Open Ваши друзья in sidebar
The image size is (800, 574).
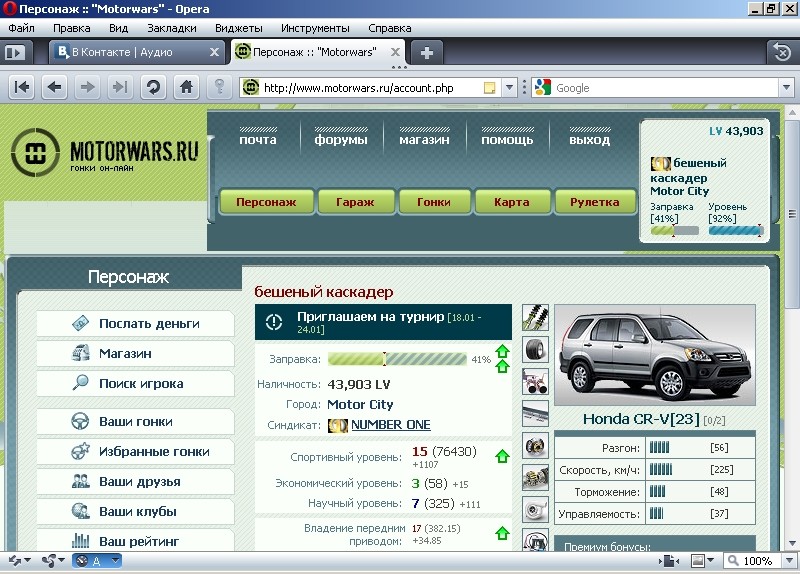coord(136,482)
